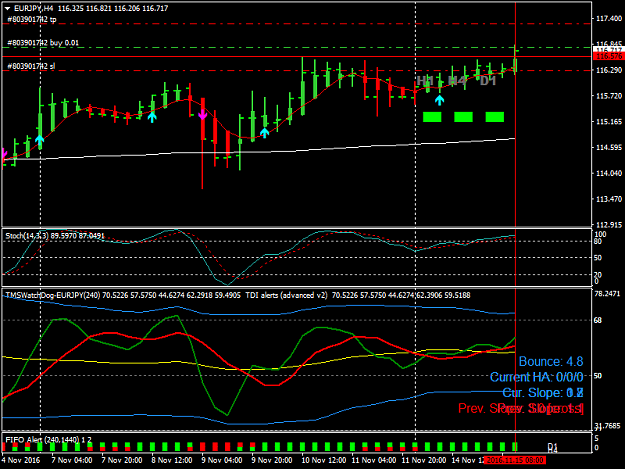Click the red 'Prev. Slope' readout
The height and width of the screenshot is (469, 625).
click(x=521, y=408)
